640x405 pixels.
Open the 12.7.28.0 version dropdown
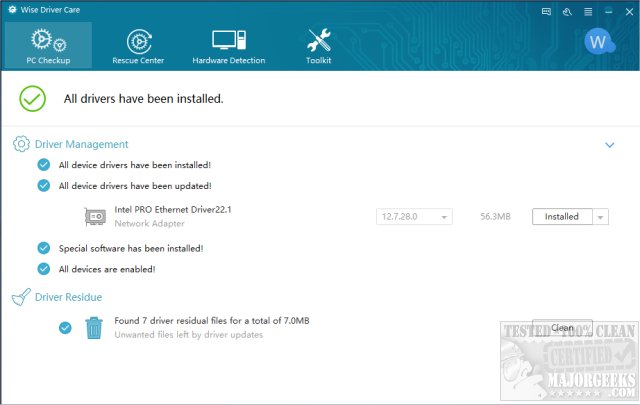click(x=414, y=217)
